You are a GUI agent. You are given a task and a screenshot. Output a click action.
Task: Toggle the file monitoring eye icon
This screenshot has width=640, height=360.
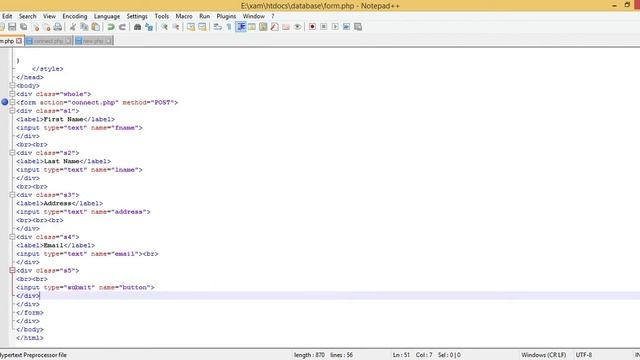pyautogui.click(x=298, y=27)
